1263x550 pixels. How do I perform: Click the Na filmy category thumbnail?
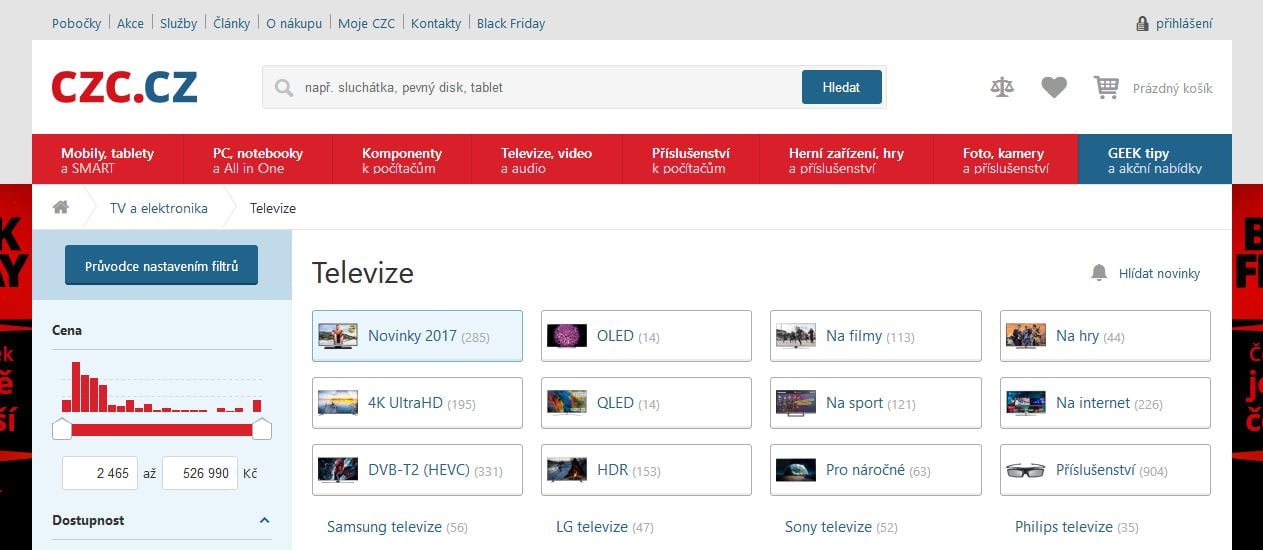(796, 336)
